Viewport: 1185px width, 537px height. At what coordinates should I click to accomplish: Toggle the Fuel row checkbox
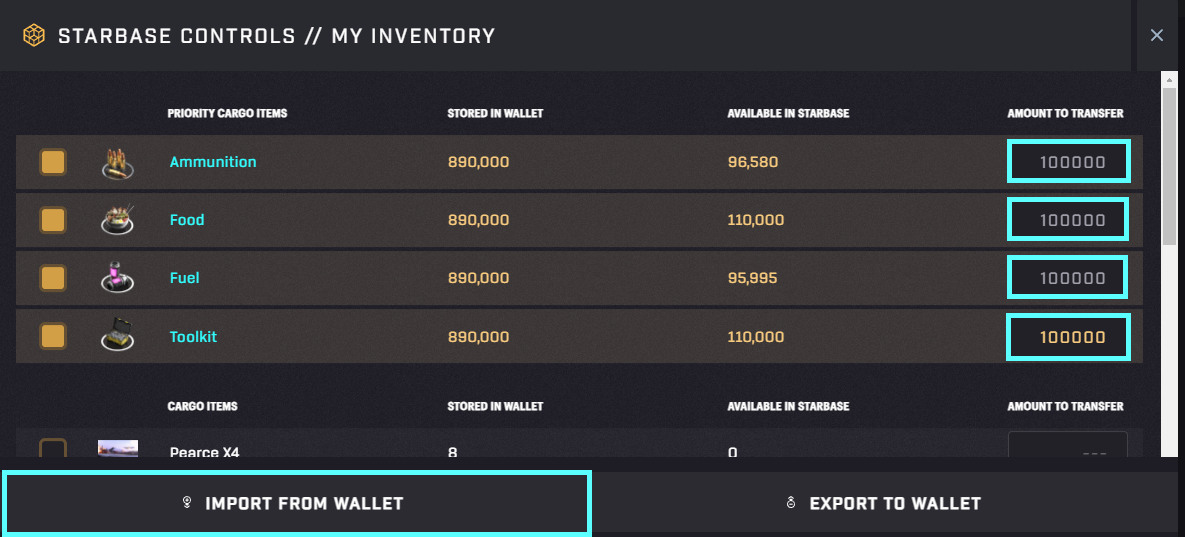click(x=53, y=278)
